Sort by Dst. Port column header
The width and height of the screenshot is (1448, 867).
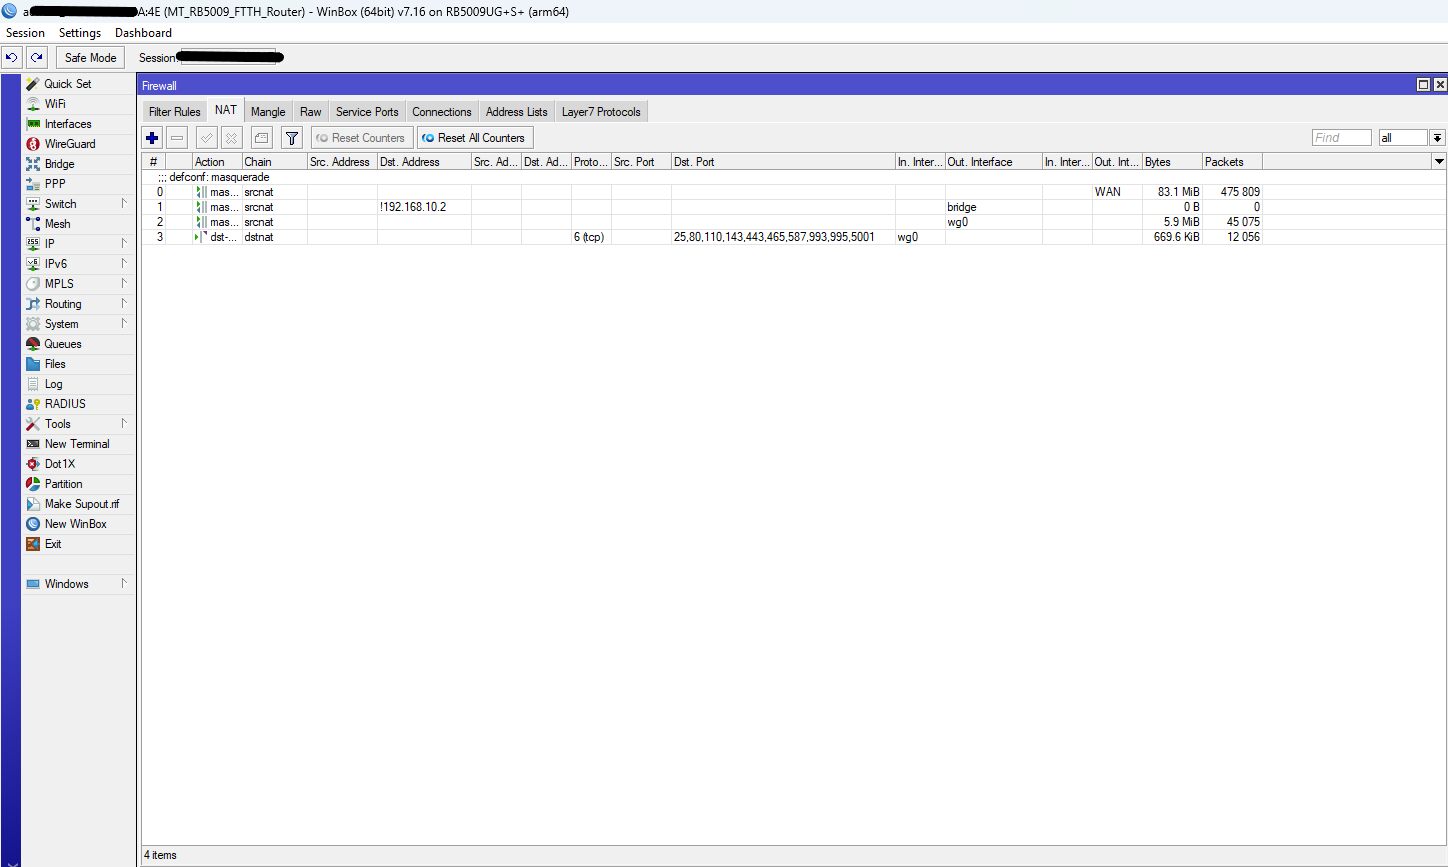[x=783, y=162]
